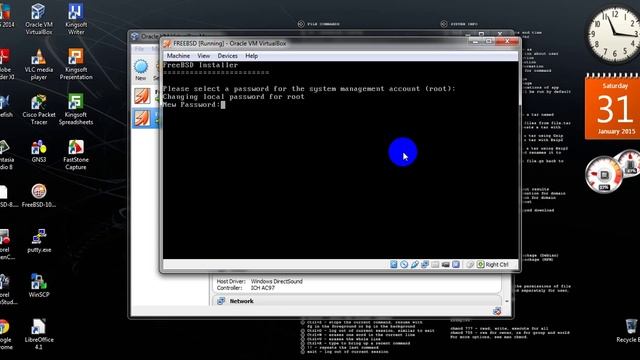
Task: Click the Host Driver Windows DirectSound text
Action: coord(260,281)
